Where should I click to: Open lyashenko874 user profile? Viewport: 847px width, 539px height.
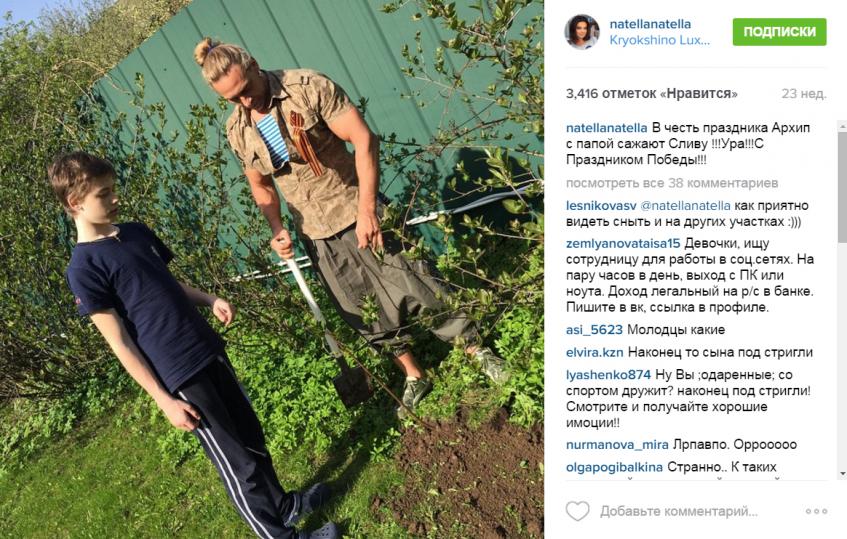coord(608,375)
